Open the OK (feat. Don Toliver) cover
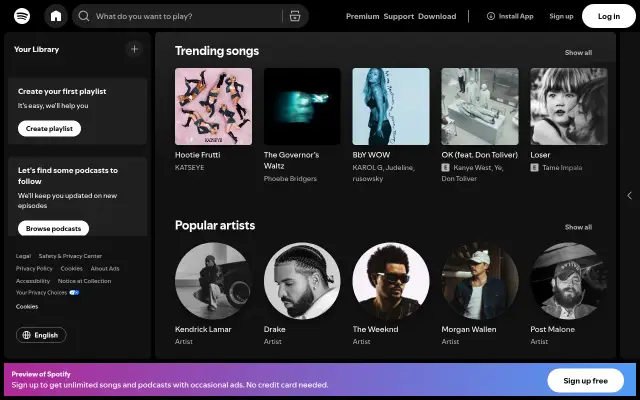 [480, 107]
